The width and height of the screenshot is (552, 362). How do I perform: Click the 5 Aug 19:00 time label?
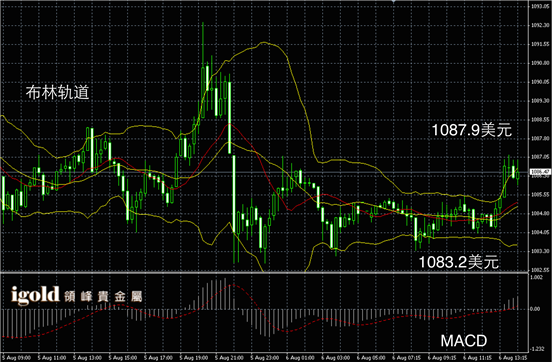pyautogui.click(x=194, y=358)
